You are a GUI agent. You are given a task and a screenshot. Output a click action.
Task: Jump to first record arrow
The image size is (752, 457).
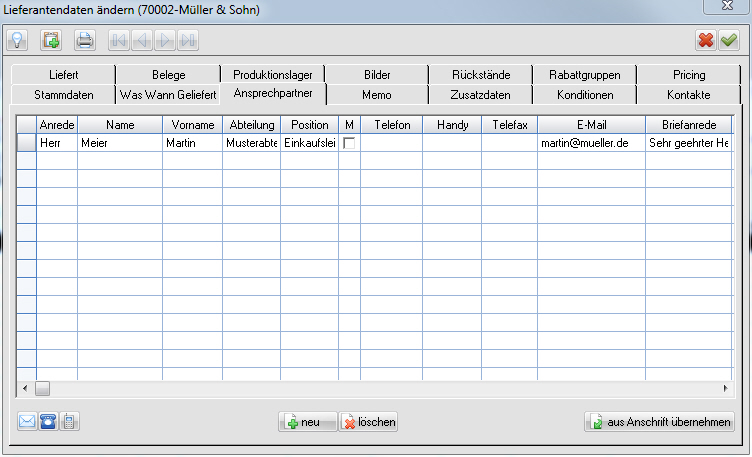click(118, 40)
